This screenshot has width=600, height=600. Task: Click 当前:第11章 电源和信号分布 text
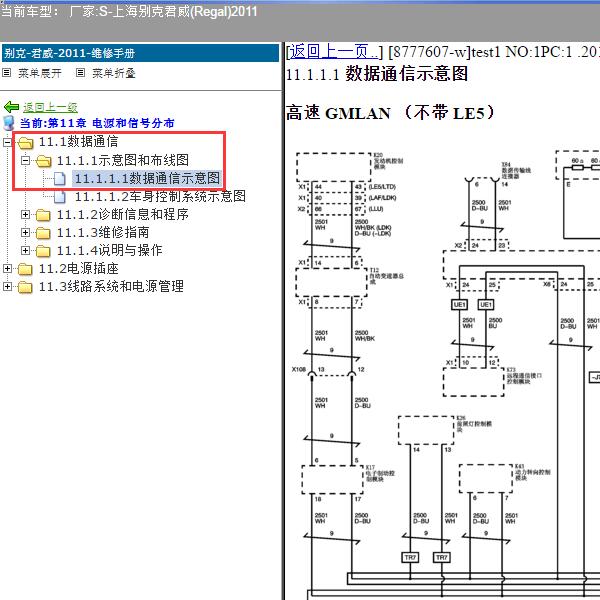click(97, 123)
